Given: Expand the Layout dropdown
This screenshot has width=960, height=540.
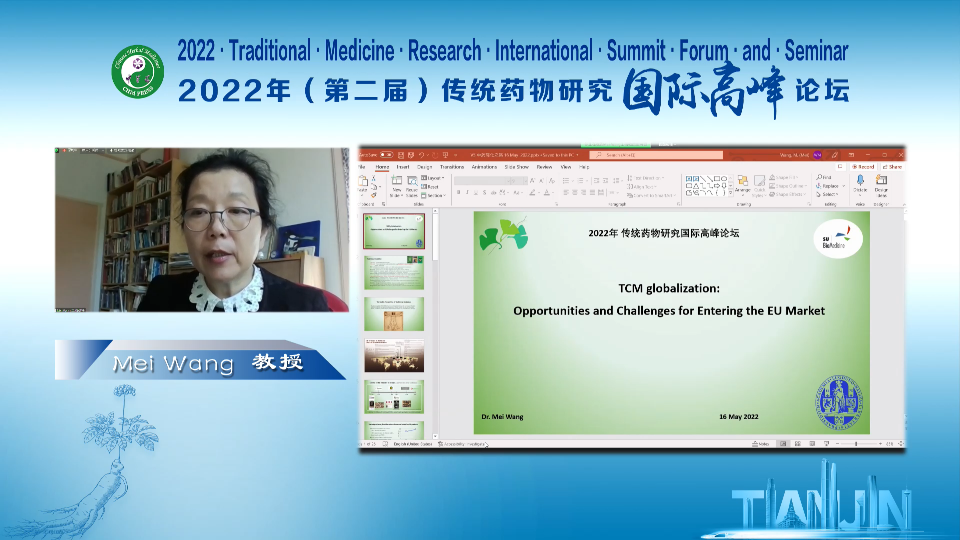Looking at the screenshot, I should tap(433, 177).
